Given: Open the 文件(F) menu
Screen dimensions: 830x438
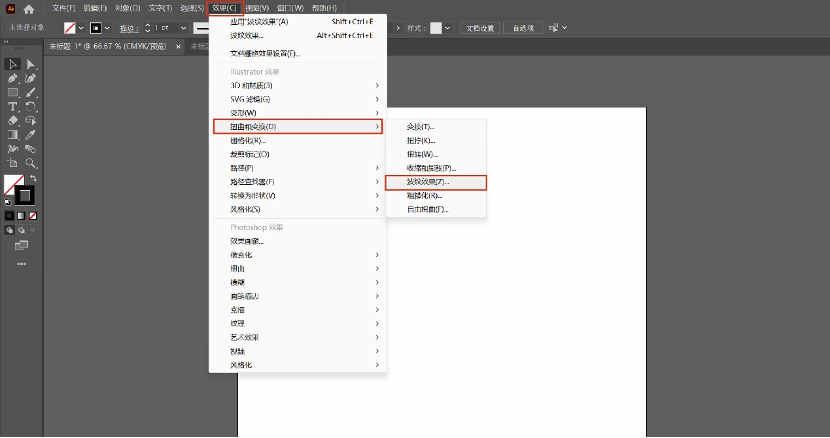Looking at the screenshot, I should tap(64, 8).
